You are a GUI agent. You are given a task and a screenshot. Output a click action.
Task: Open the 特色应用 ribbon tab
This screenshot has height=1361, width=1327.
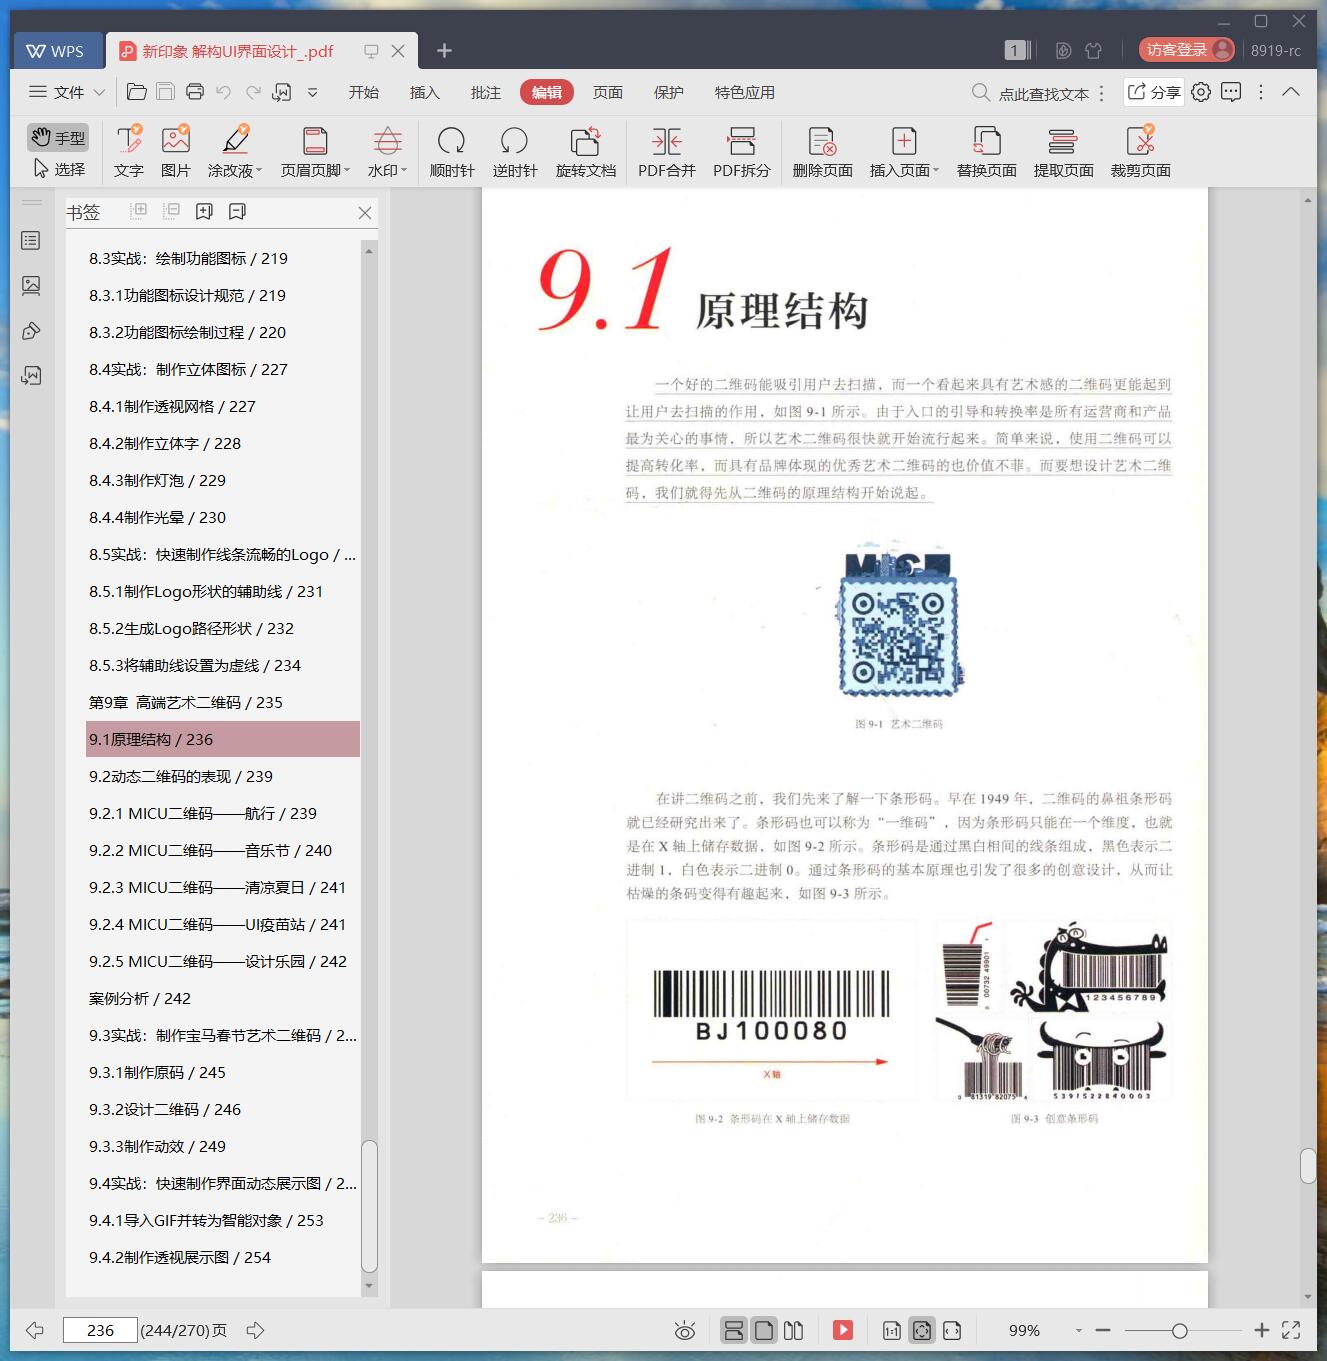[745, 92]
